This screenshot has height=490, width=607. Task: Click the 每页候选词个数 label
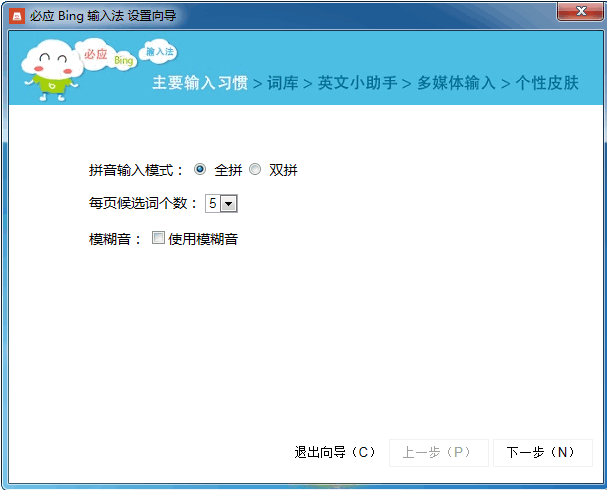(x=143, y=203)
